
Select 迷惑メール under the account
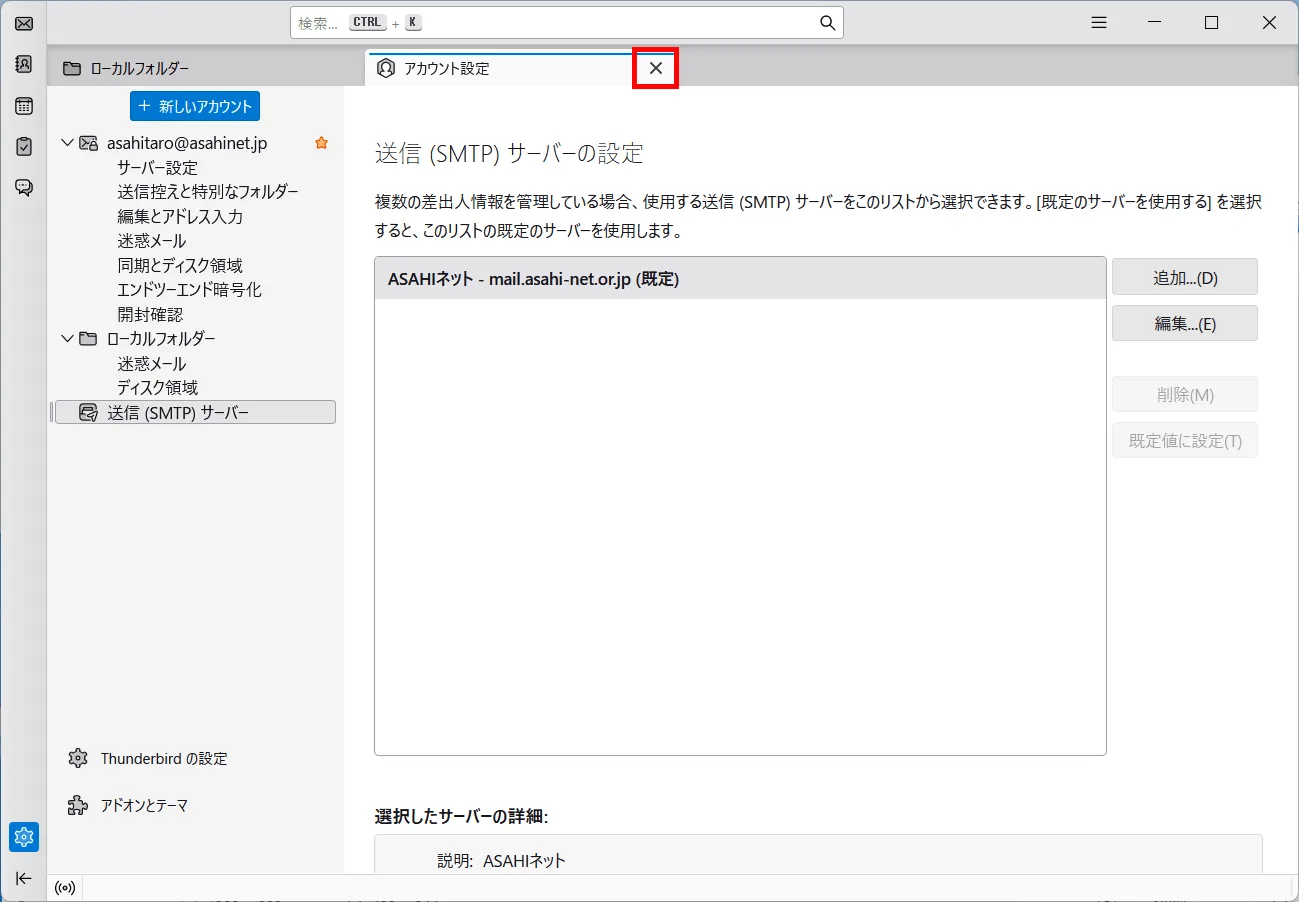coord(151,240)
